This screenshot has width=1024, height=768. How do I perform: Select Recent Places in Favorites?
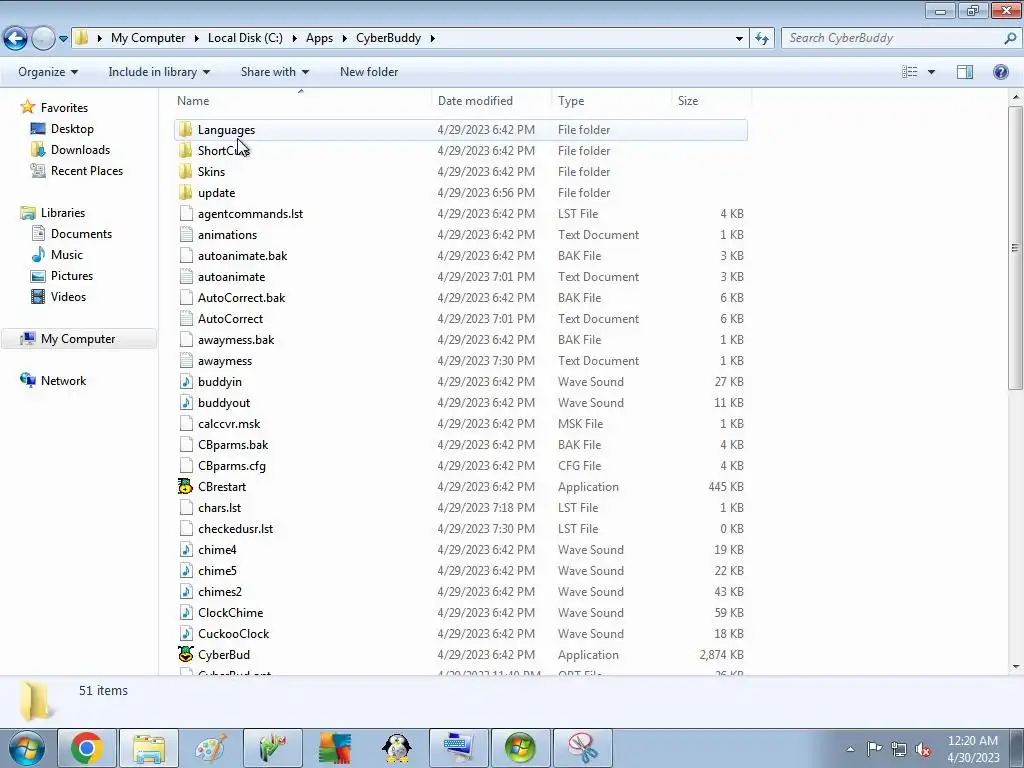pyautogui.click(x=87, y=170)
